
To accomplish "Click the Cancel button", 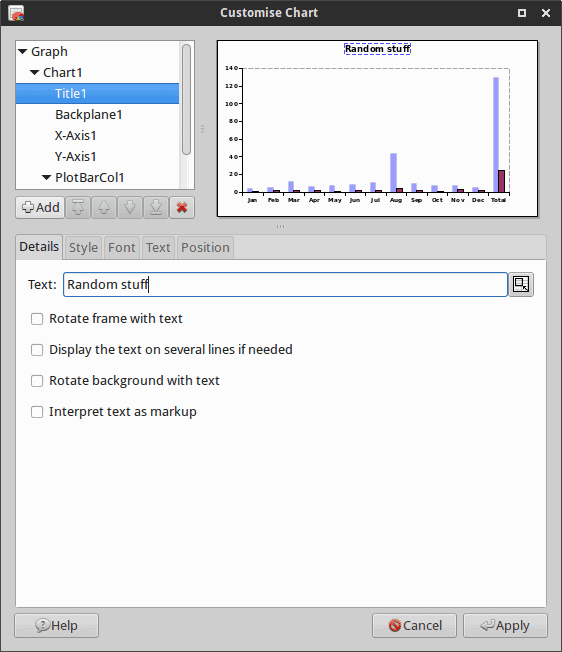I will click(x=414, y=625).
